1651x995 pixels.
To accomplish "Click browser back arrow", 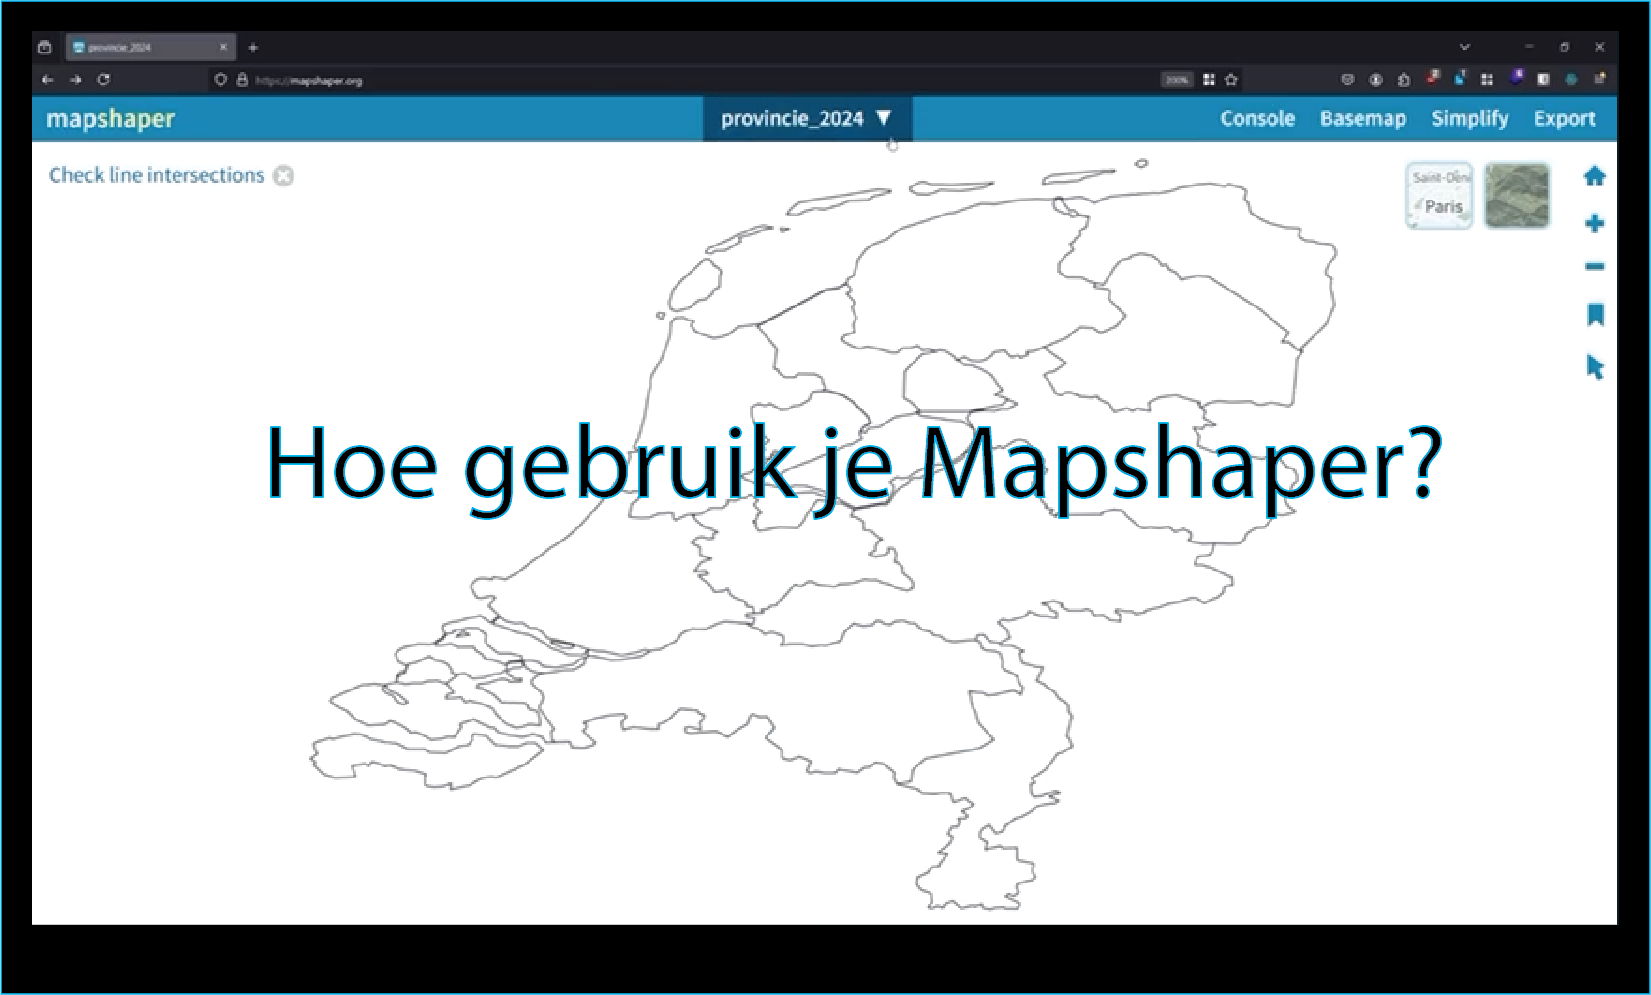I will pyautogui.click(x=47, y=79).
